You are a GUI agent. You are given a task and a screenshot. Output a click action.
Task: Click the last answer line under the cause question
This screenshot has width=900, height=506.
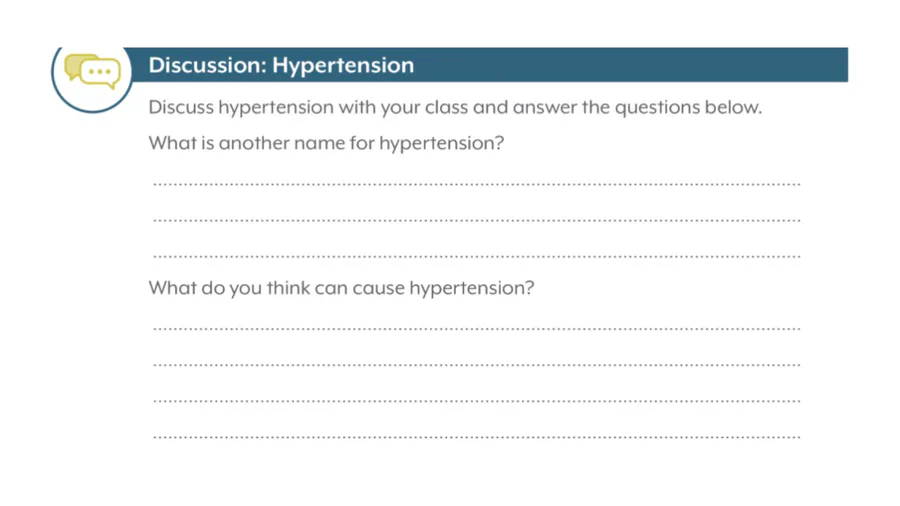(476, 437)
